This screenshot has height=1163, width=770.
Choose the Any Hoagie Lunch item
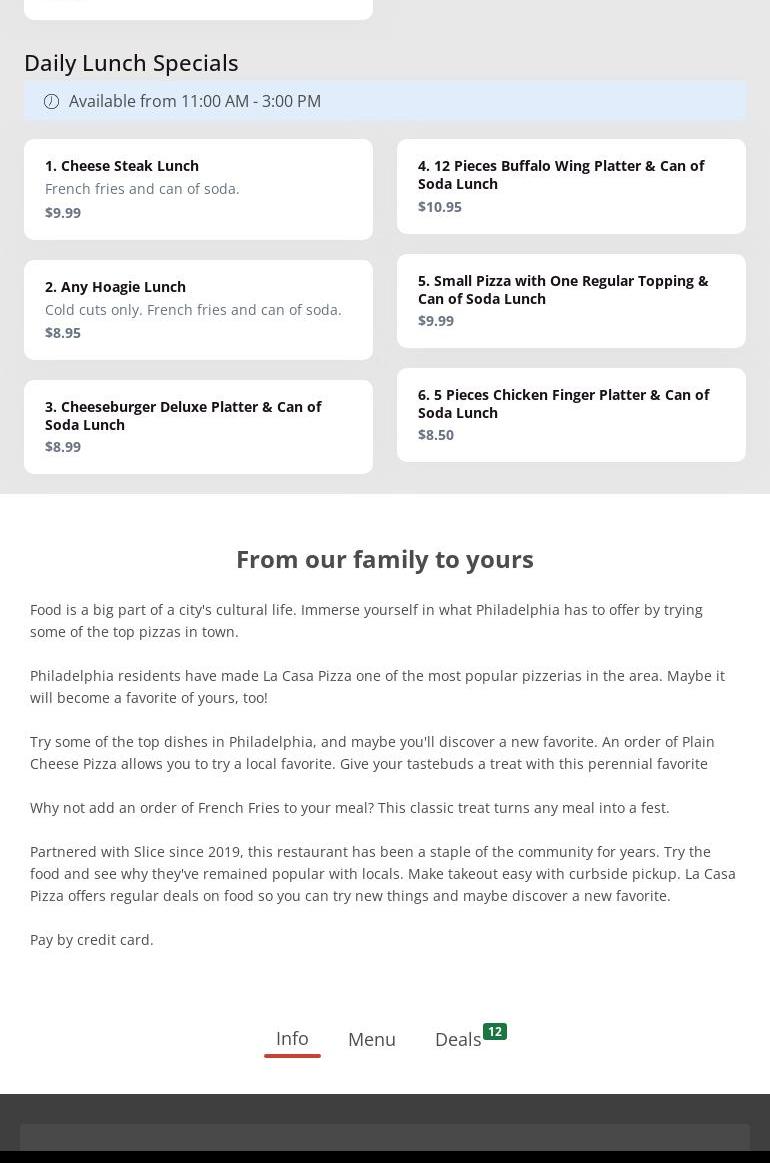(198, 309)
